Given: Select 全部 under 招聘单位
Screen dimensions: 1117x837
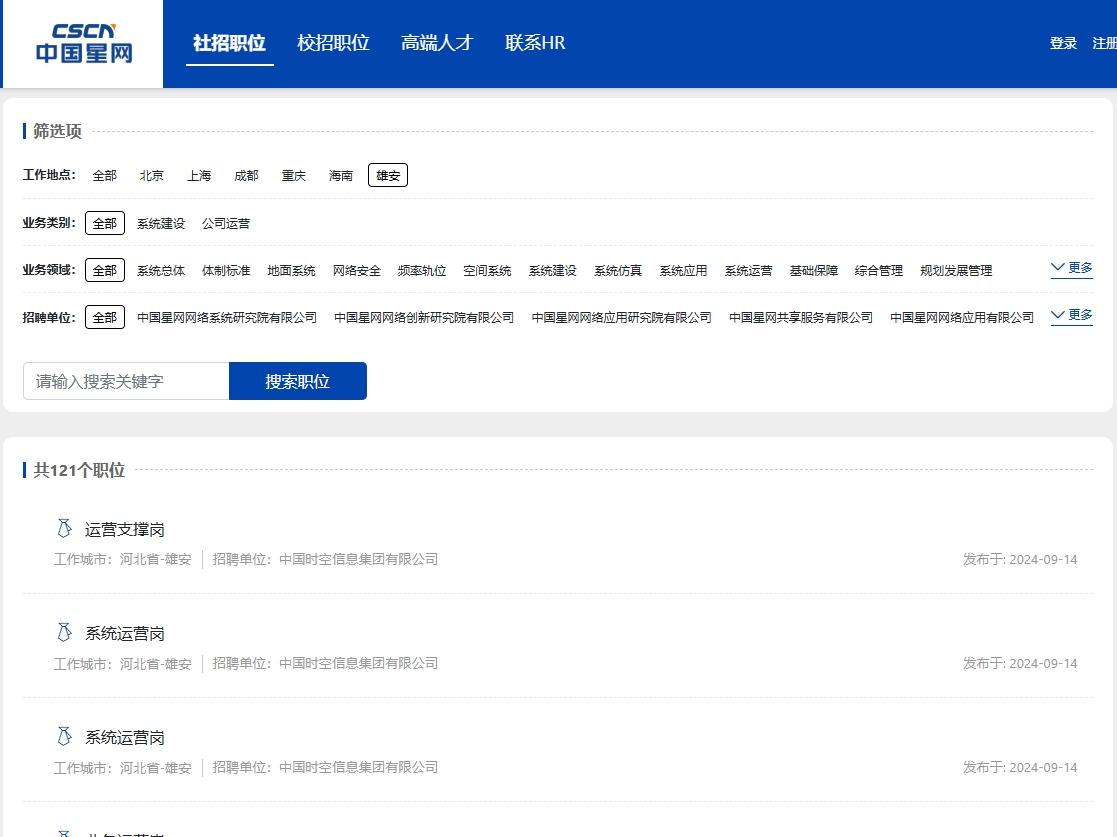Looking at the screenshot, I should (105, 317).
